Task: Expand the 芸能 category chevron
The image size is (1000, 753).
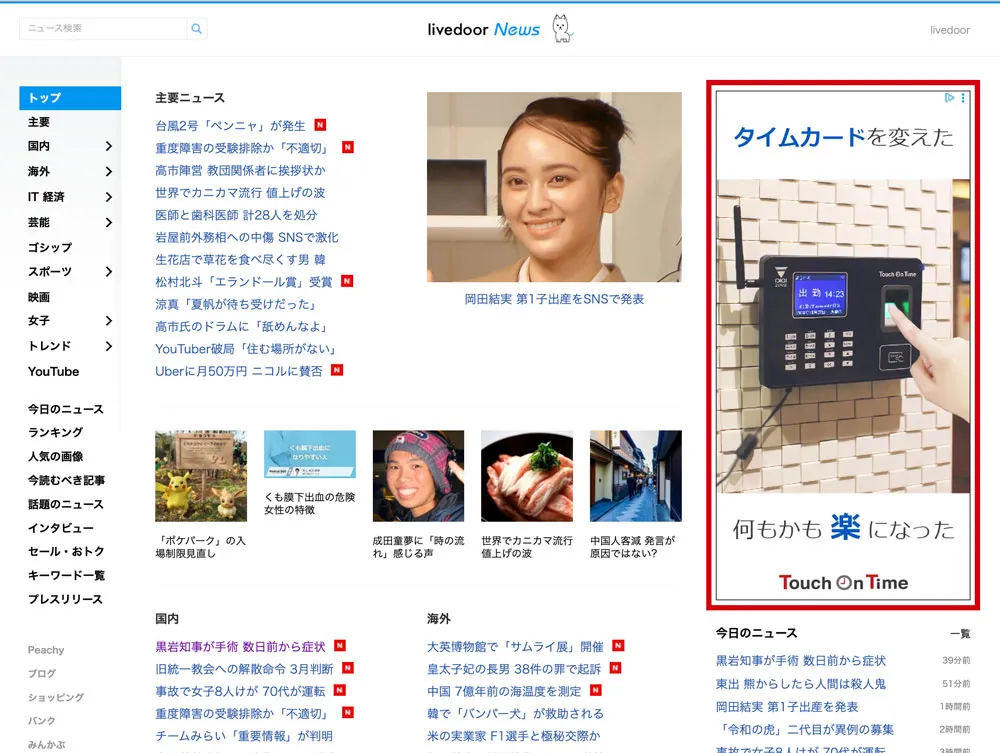Action: click(x=108, y=222)
